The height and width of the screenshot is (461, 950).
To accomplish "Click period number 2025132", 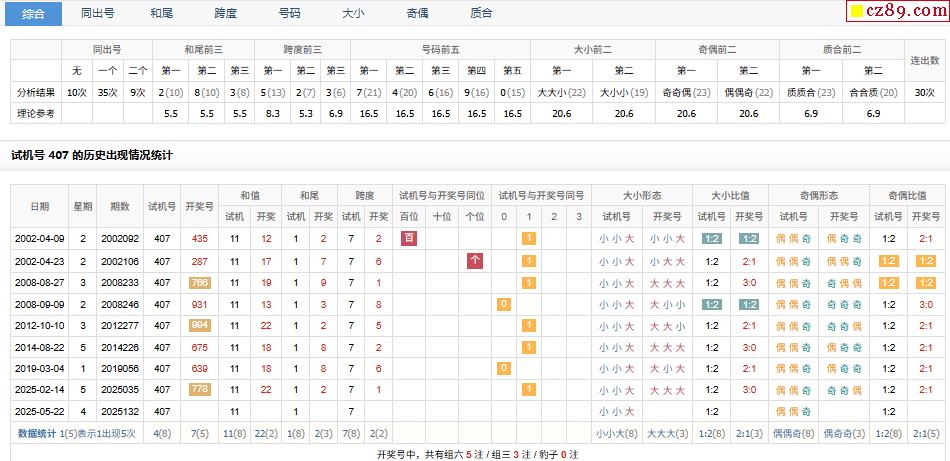I will 120,412.
